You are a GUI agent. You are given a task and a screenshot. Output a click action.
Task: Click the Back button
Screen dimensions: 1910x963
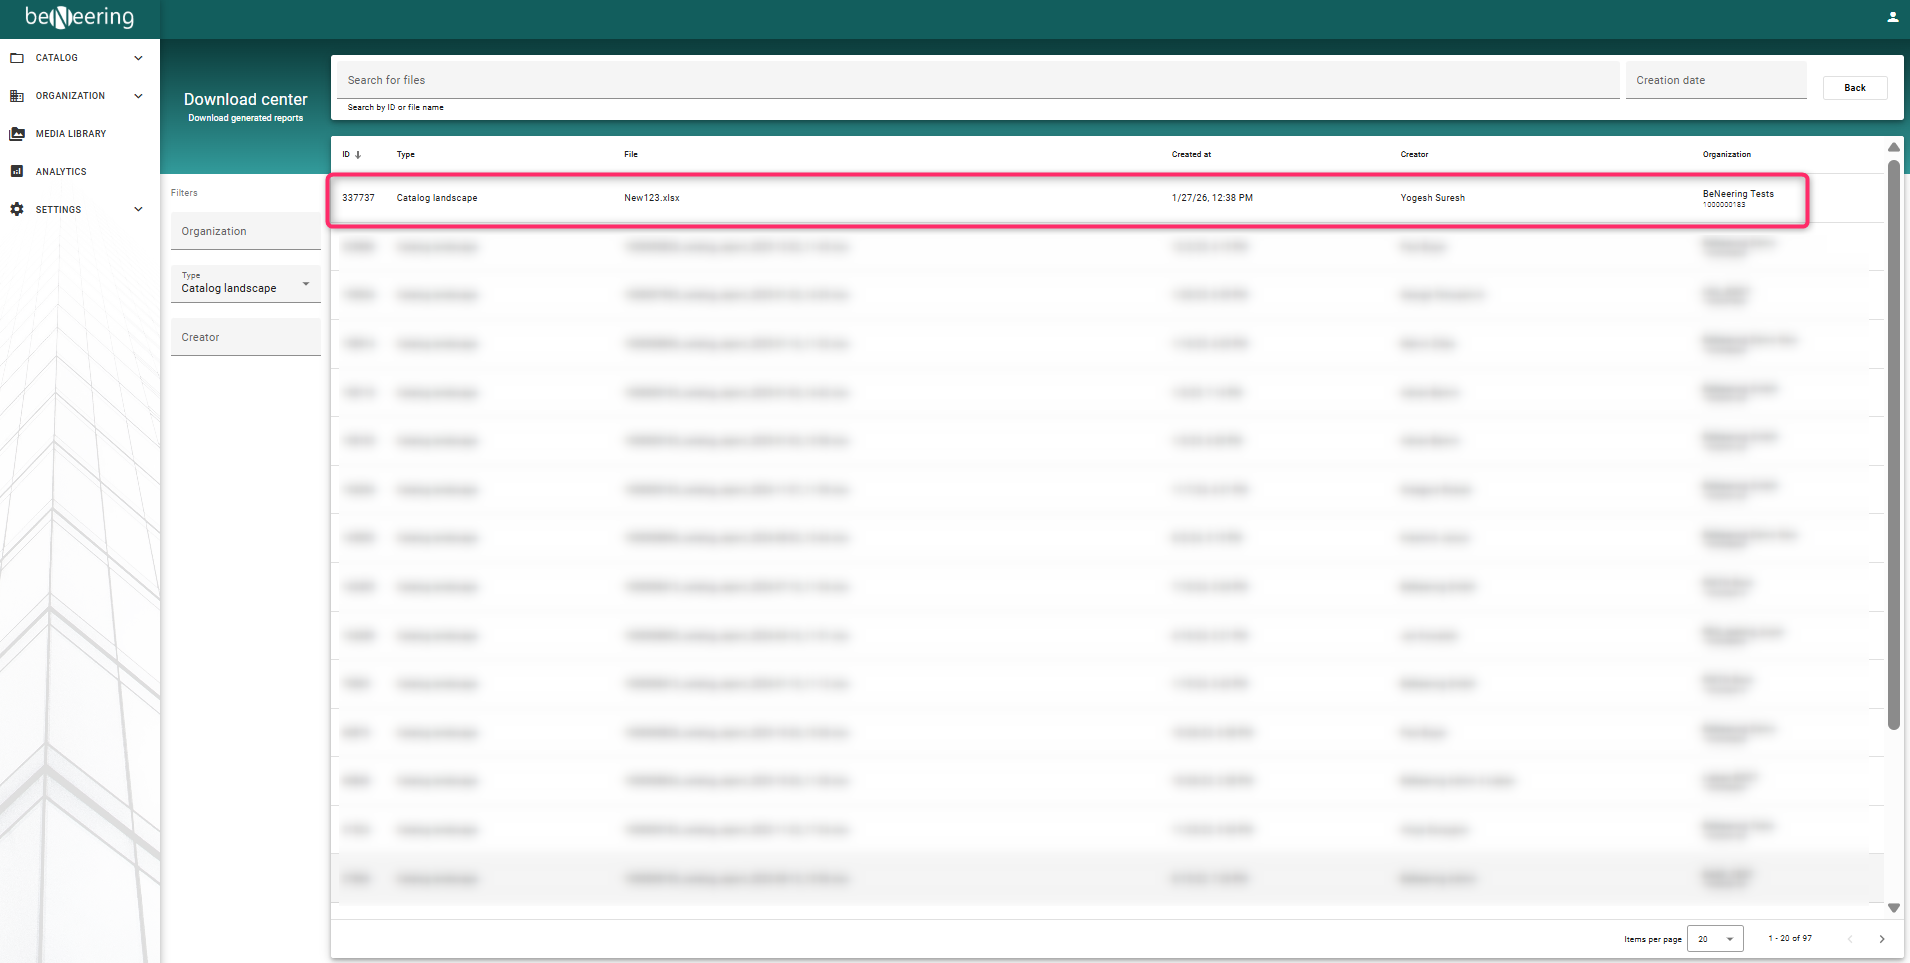(x=1854, y=88)
